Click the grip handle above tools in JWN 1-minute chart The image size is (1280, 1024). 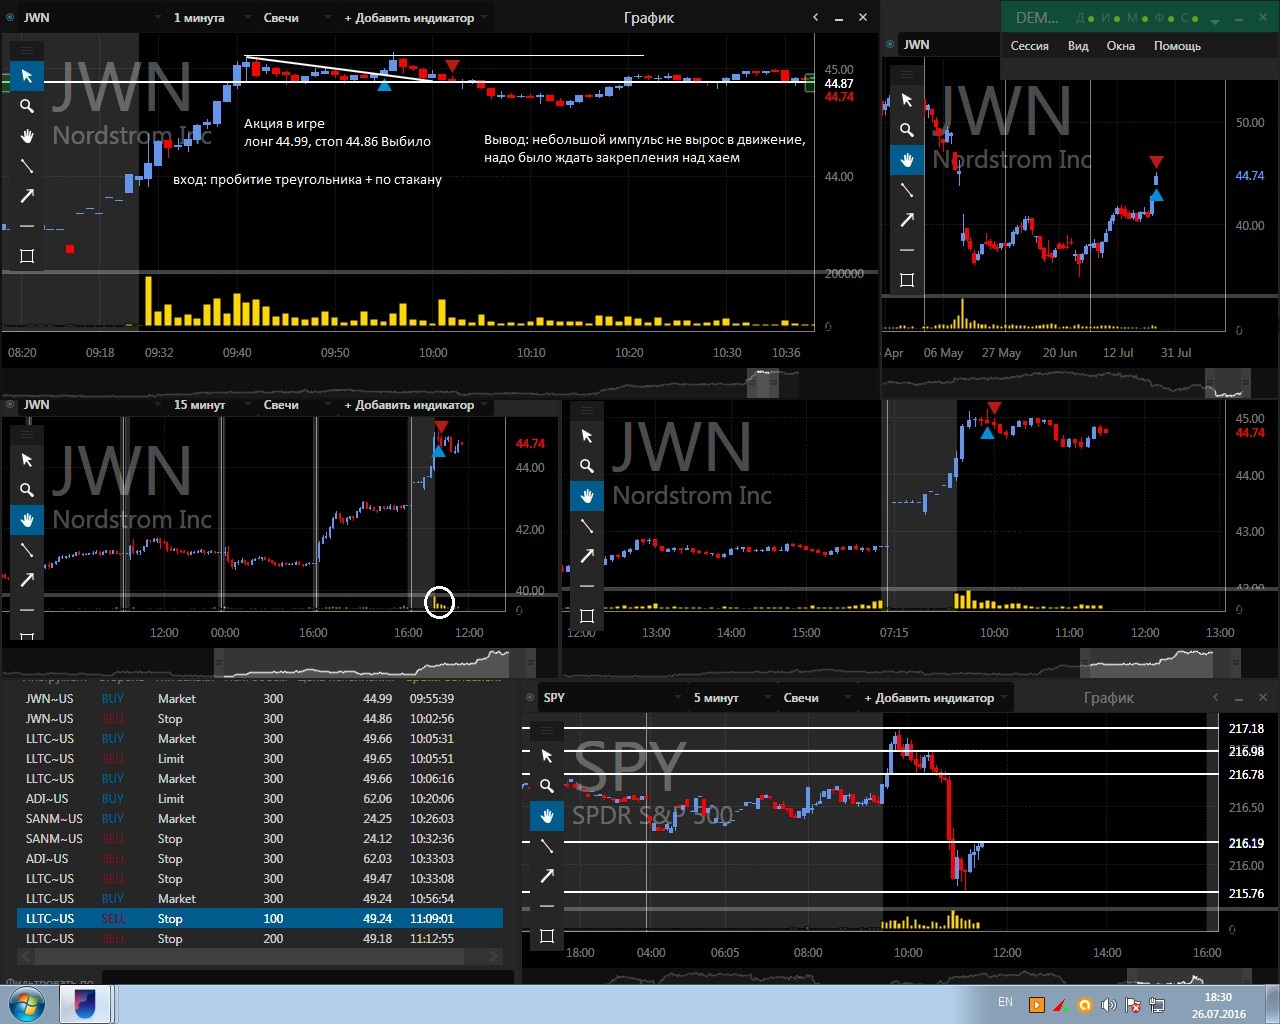(27, 50)
